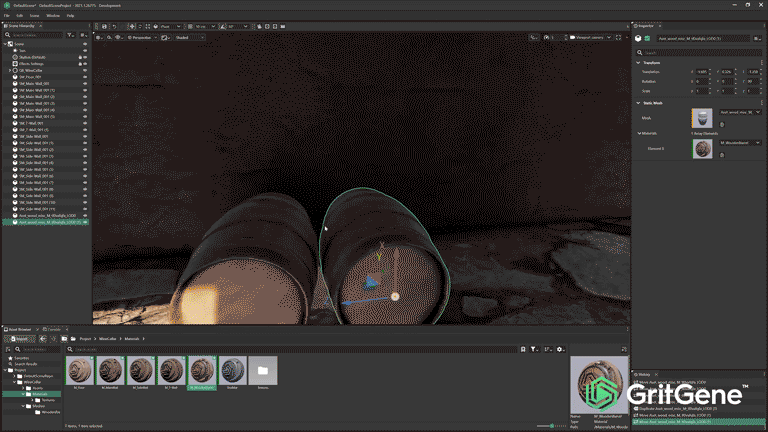768x432 pixels.
Task: Toggle the entity enabled checkbox in the Inspector header
Action: [647, 38]
